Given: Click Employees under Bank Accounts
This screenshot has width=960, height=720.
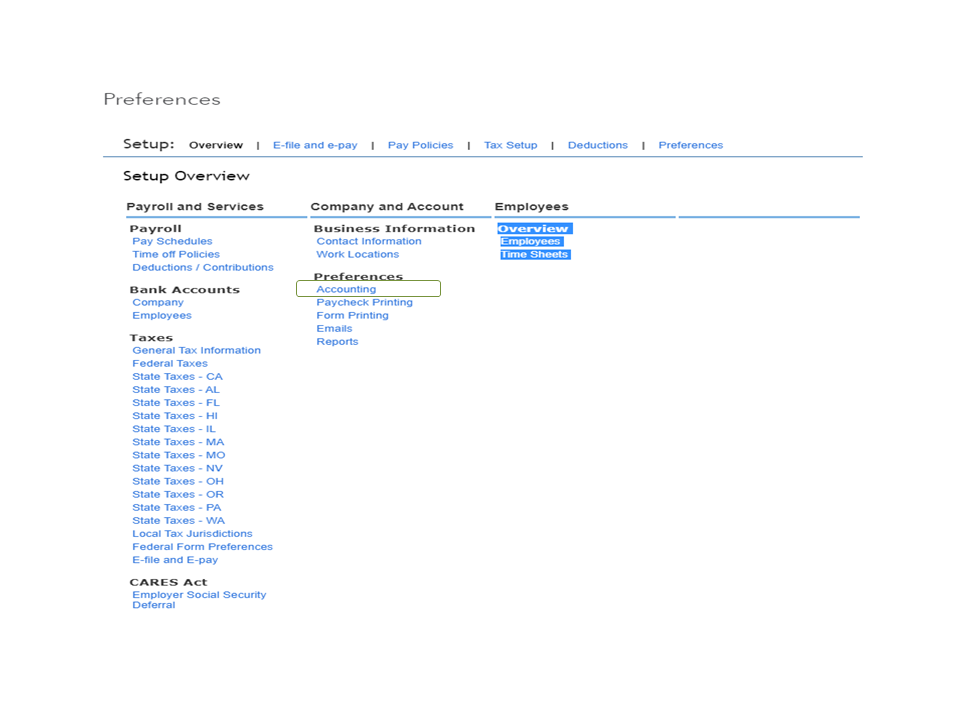Looking at the screenshot, I should 162,315.
